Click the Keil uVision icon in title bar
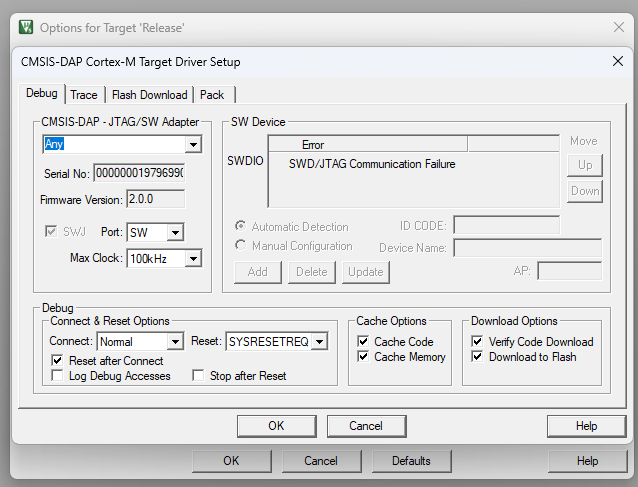The height and width of the screenshot is (487, 638). (26, 28)
